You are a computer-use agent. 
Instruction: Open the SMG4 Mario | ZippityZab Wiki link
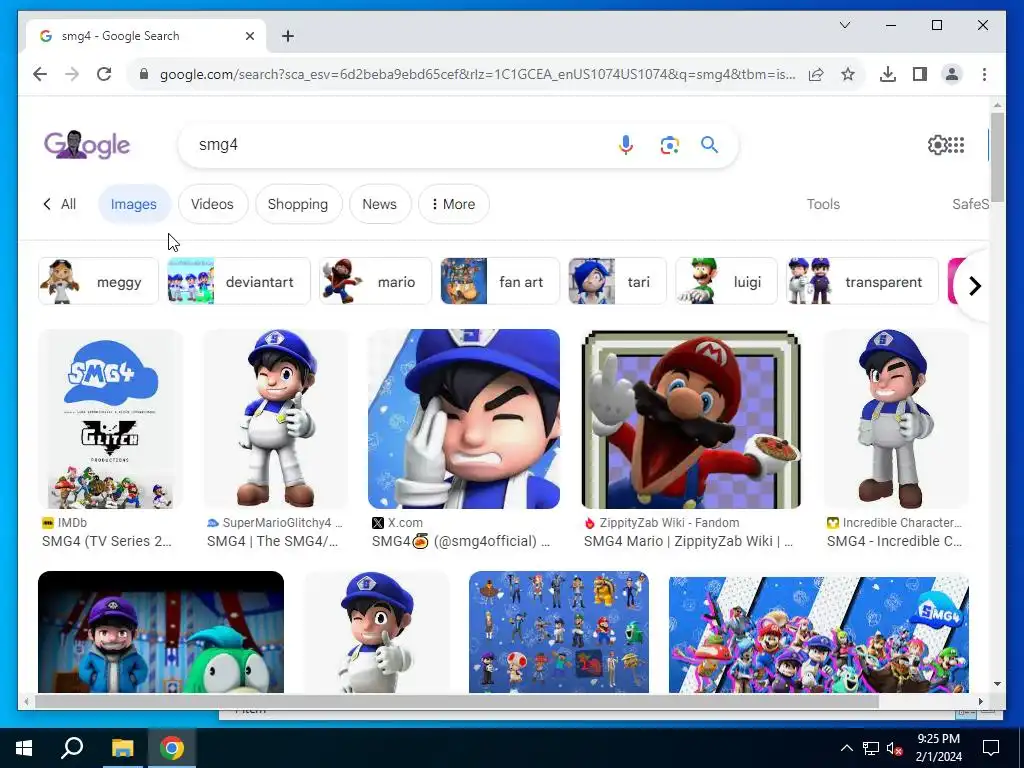point(688,541)
